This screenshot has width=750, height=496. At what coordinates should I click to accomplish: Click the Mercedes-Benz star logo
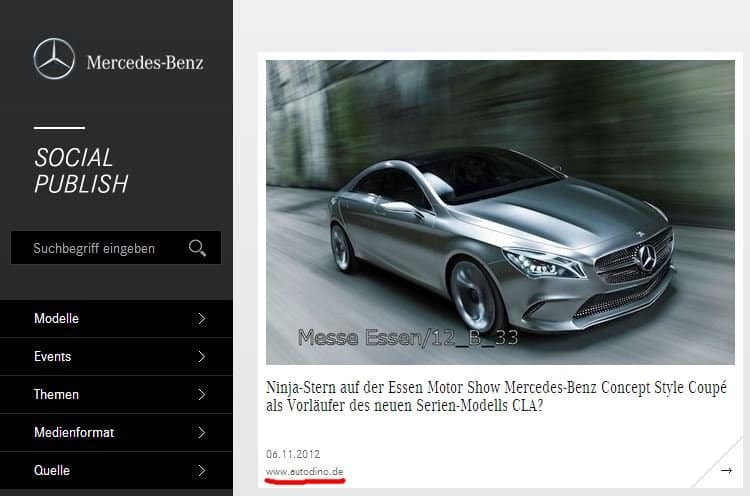54,59
